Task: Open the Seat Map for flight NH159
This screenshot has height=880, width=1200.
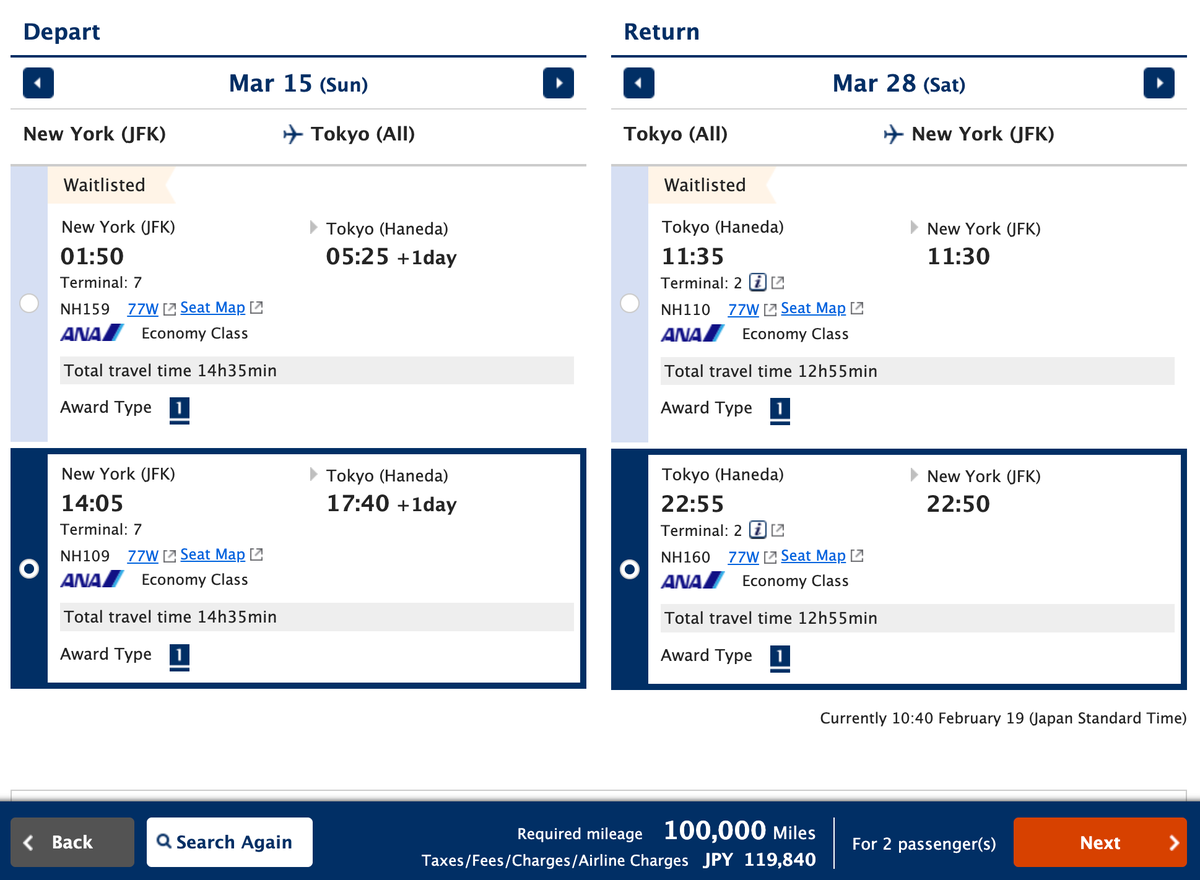Action: (212, 308)
